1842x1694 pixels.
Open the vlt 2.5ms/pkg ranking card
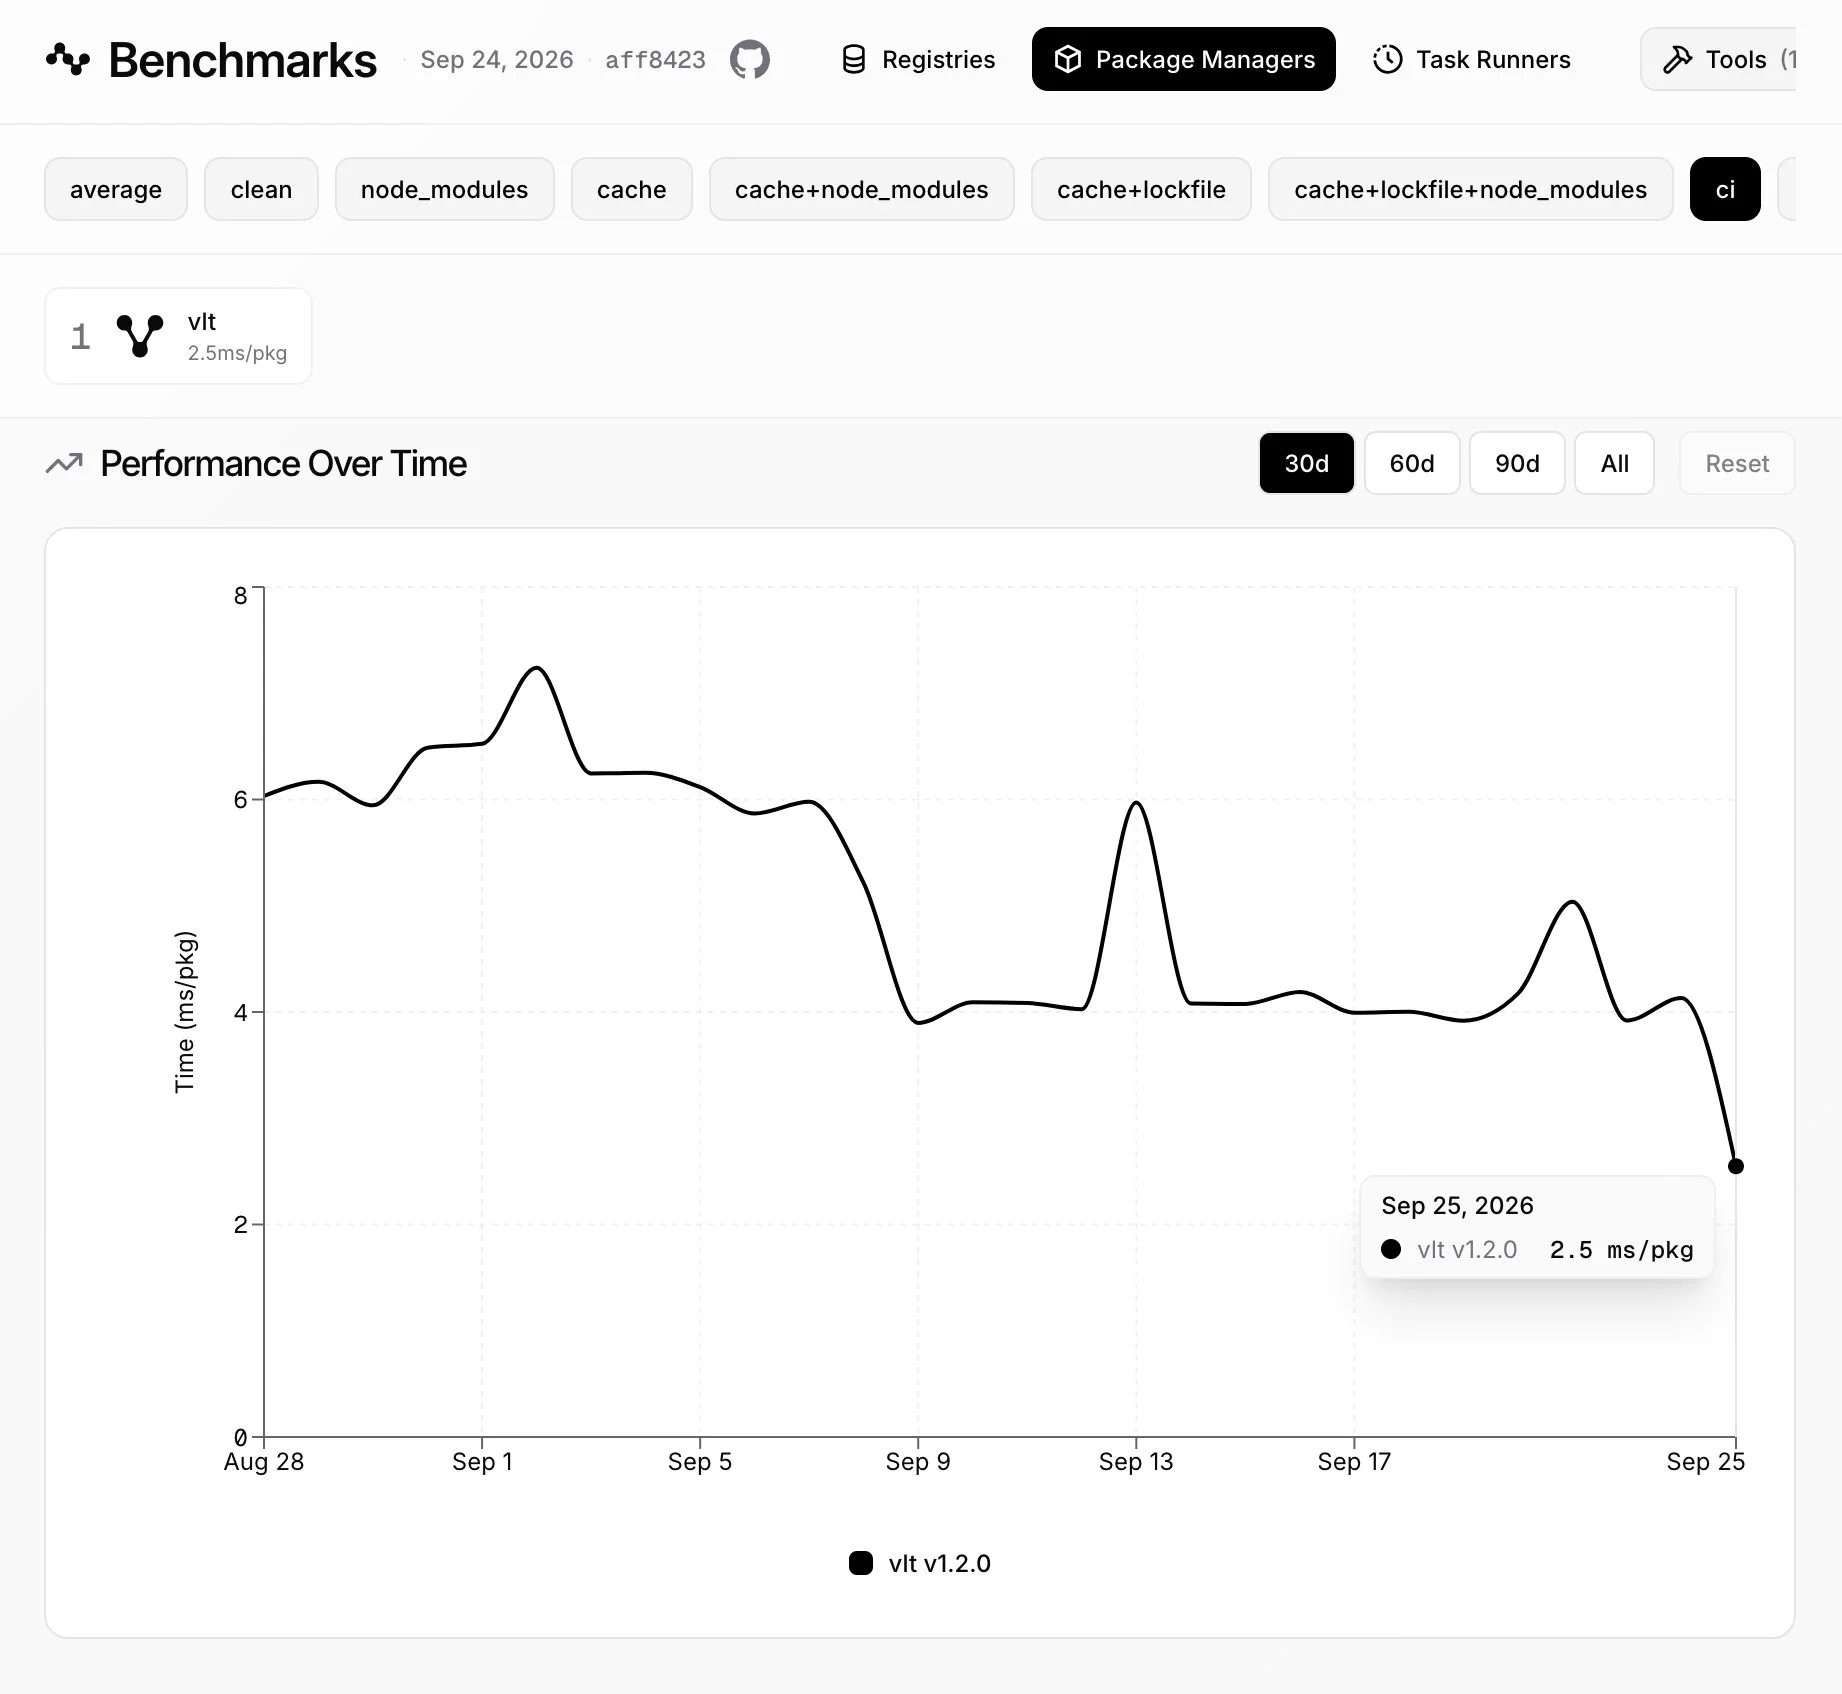pos(179,336)
